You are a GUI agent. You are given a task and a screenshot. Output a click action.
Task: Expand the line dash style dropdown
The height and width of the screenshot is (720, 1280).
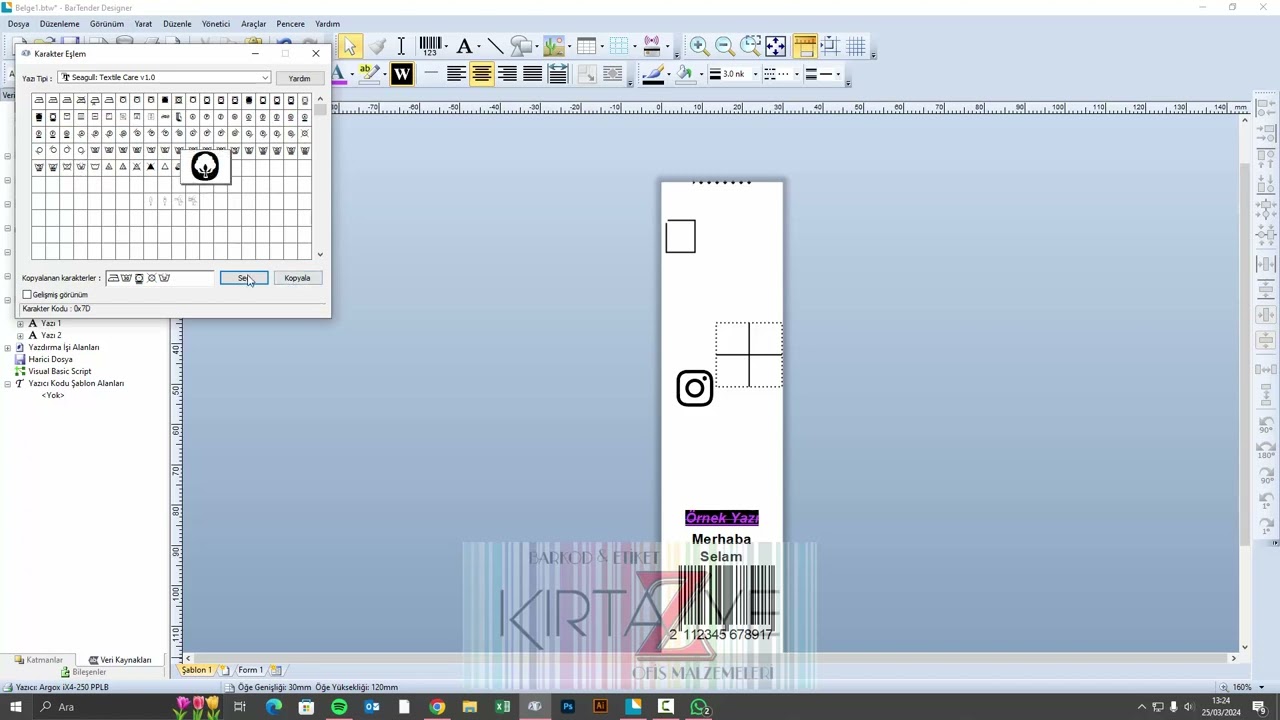pyautogui.click(x=796, y=74)
